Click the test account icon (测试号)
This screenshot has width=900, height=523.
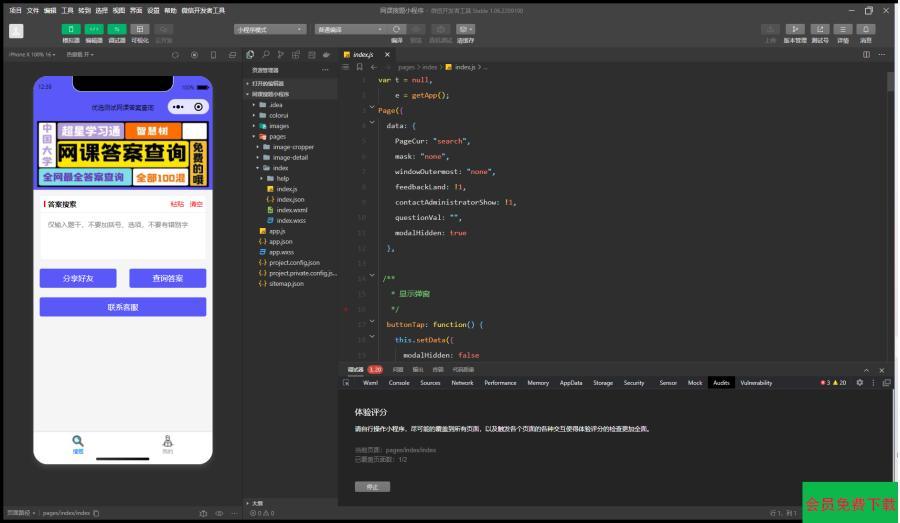pos(820,29)
